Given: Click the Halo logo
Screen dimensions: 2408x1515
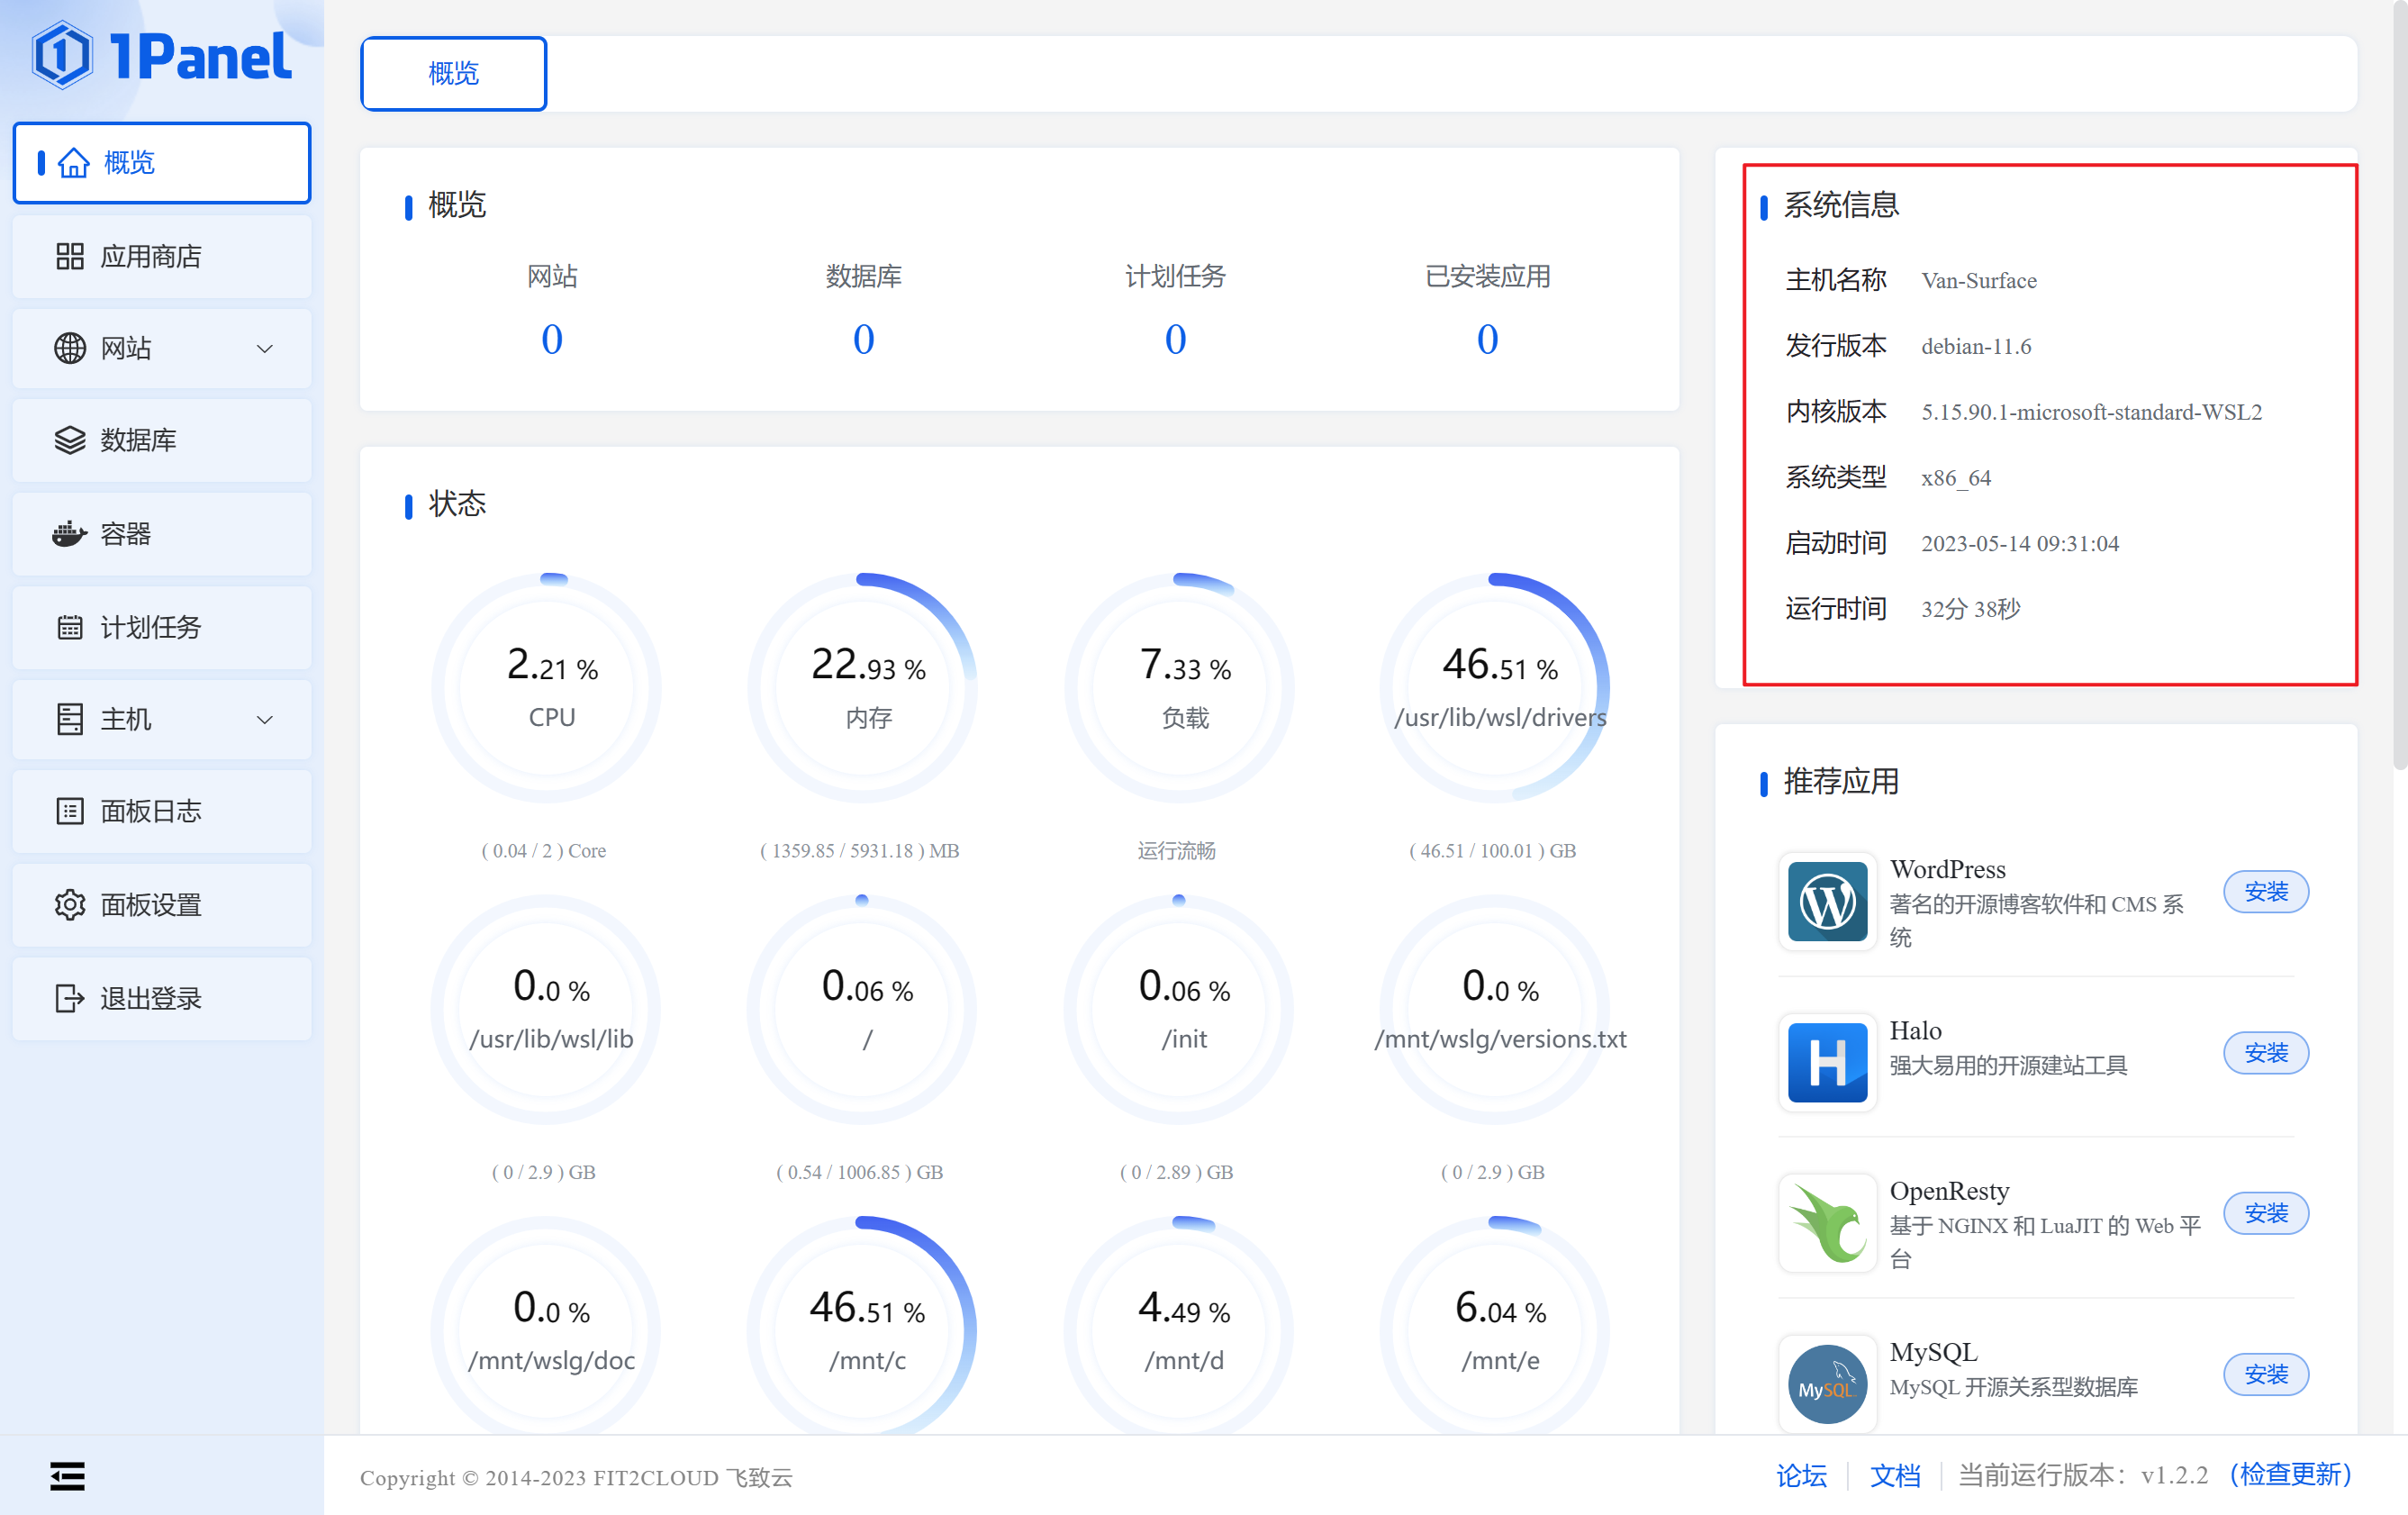Looking at the screenshot, I should pyautogui.click(x=1826, y=1062).
